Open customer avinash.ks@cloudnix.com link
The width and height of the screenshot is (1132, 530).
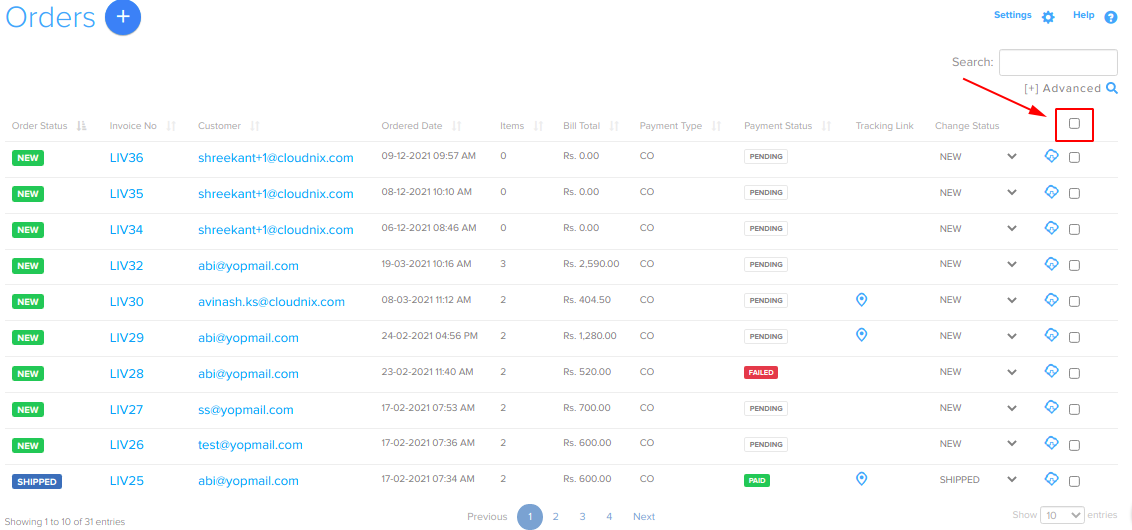[x=271, y=302]
